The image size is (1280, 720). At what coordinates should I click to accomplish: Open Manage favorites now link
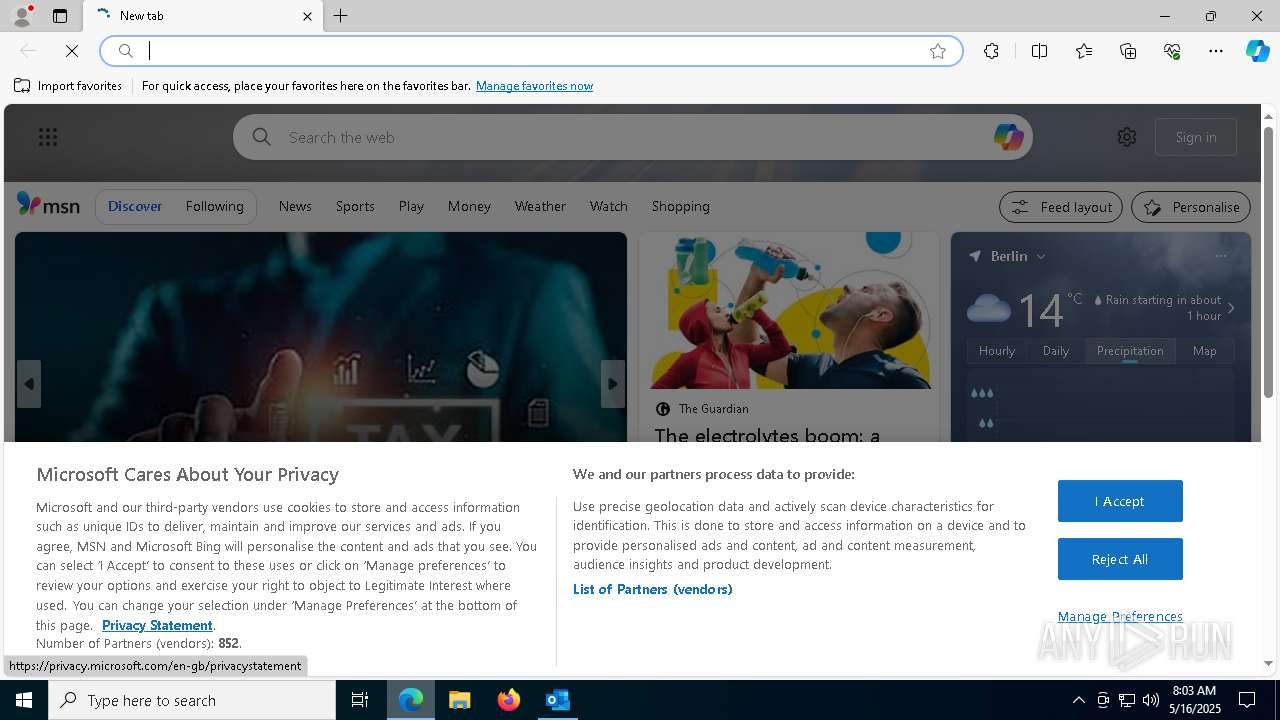[x=534, y=86]
